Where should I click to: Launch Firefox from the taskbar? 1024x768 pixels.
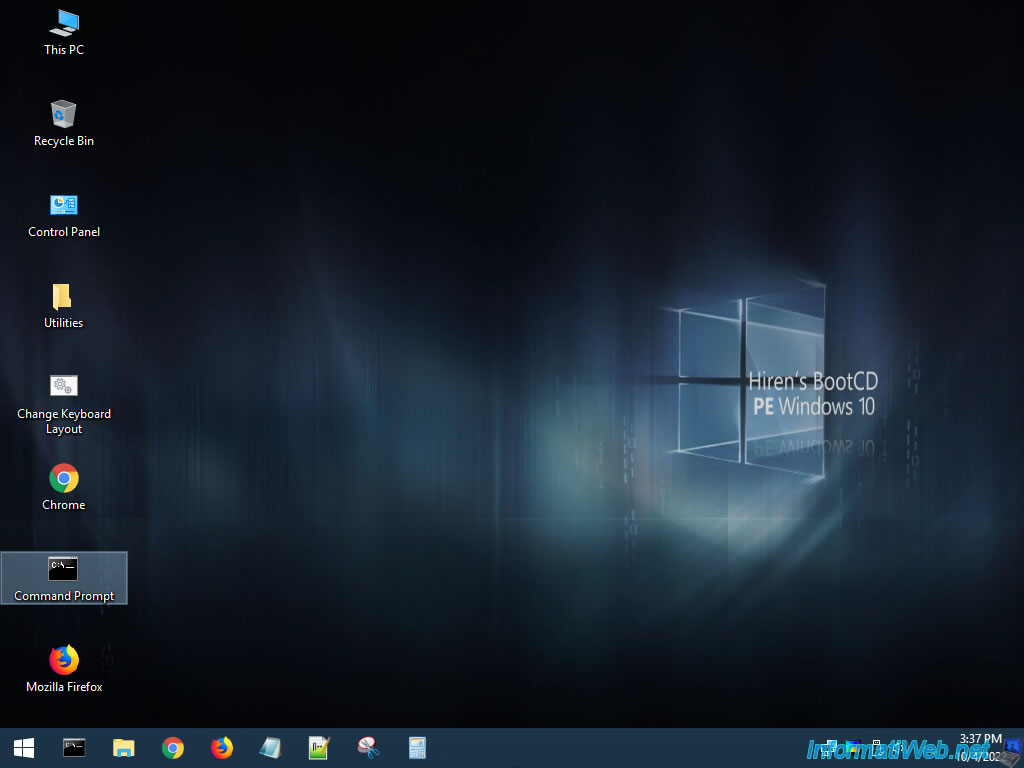tap(222, 748)
